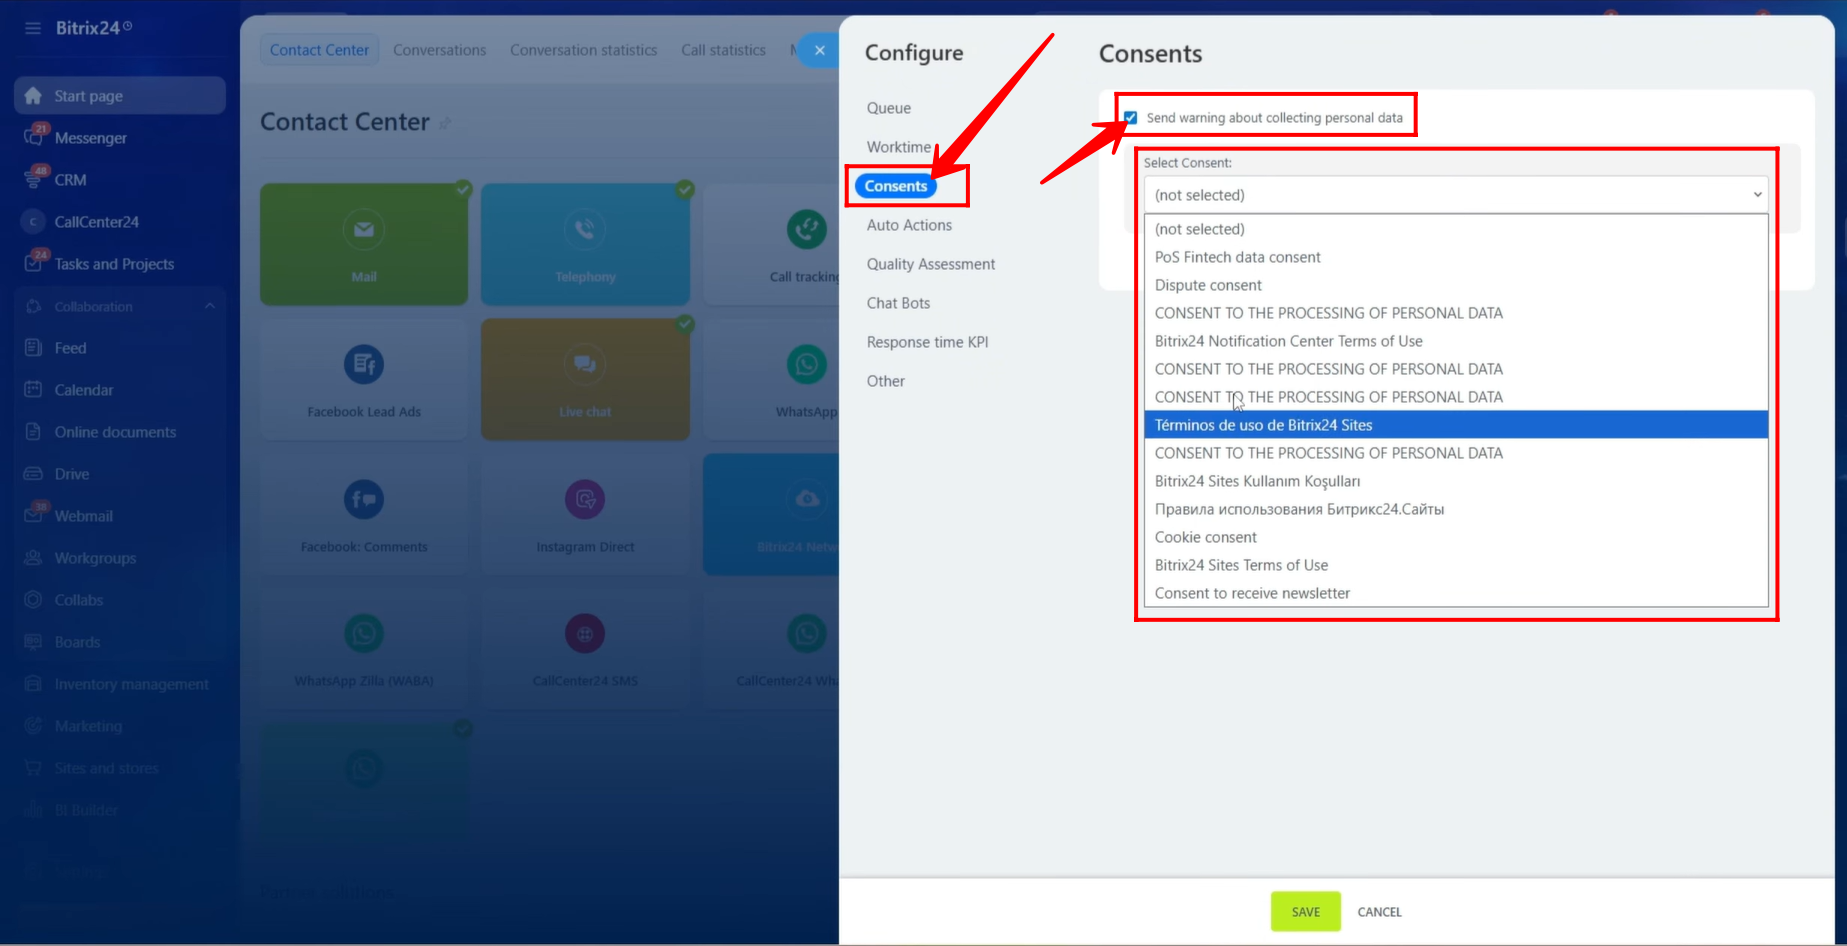Screen dimensions: 1847x946
Task: Open the Facebook: Comments channel icon
Action: (x=364, y=499)
